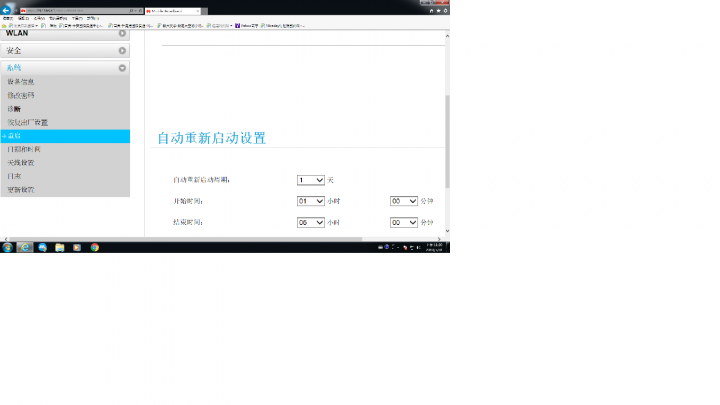
Task: Select the highlighted 重启 menu item
Action: click(x=65, y=136)
